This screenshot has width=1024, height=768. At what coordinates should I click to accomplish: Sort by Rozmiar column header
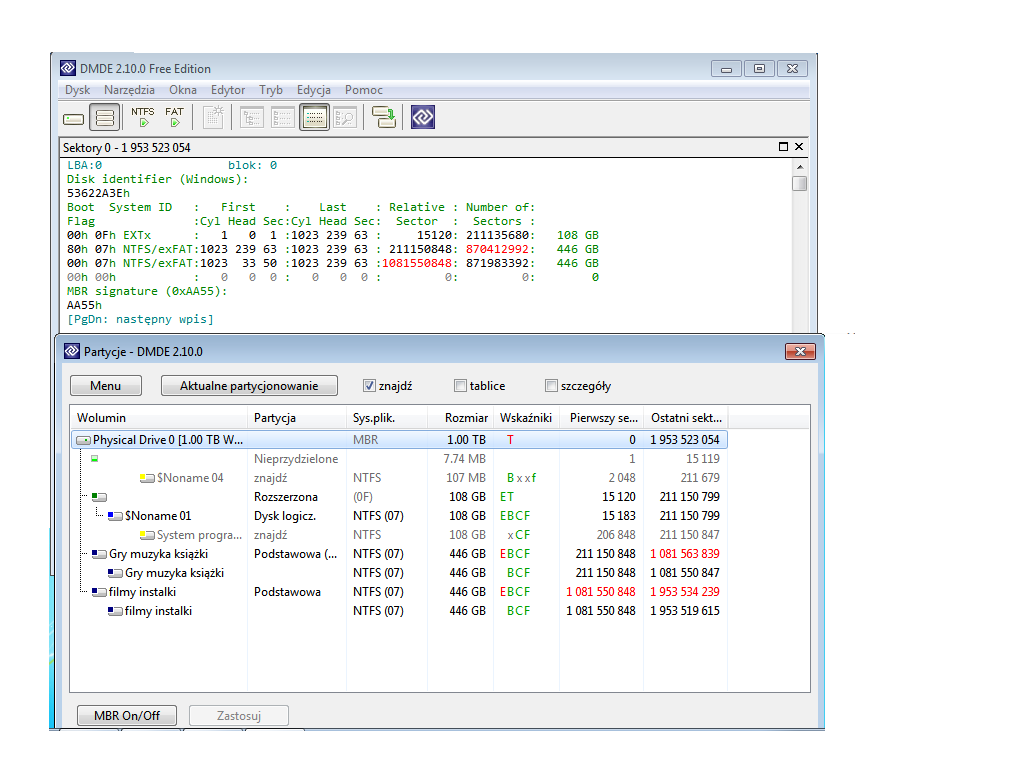point(460,418)
